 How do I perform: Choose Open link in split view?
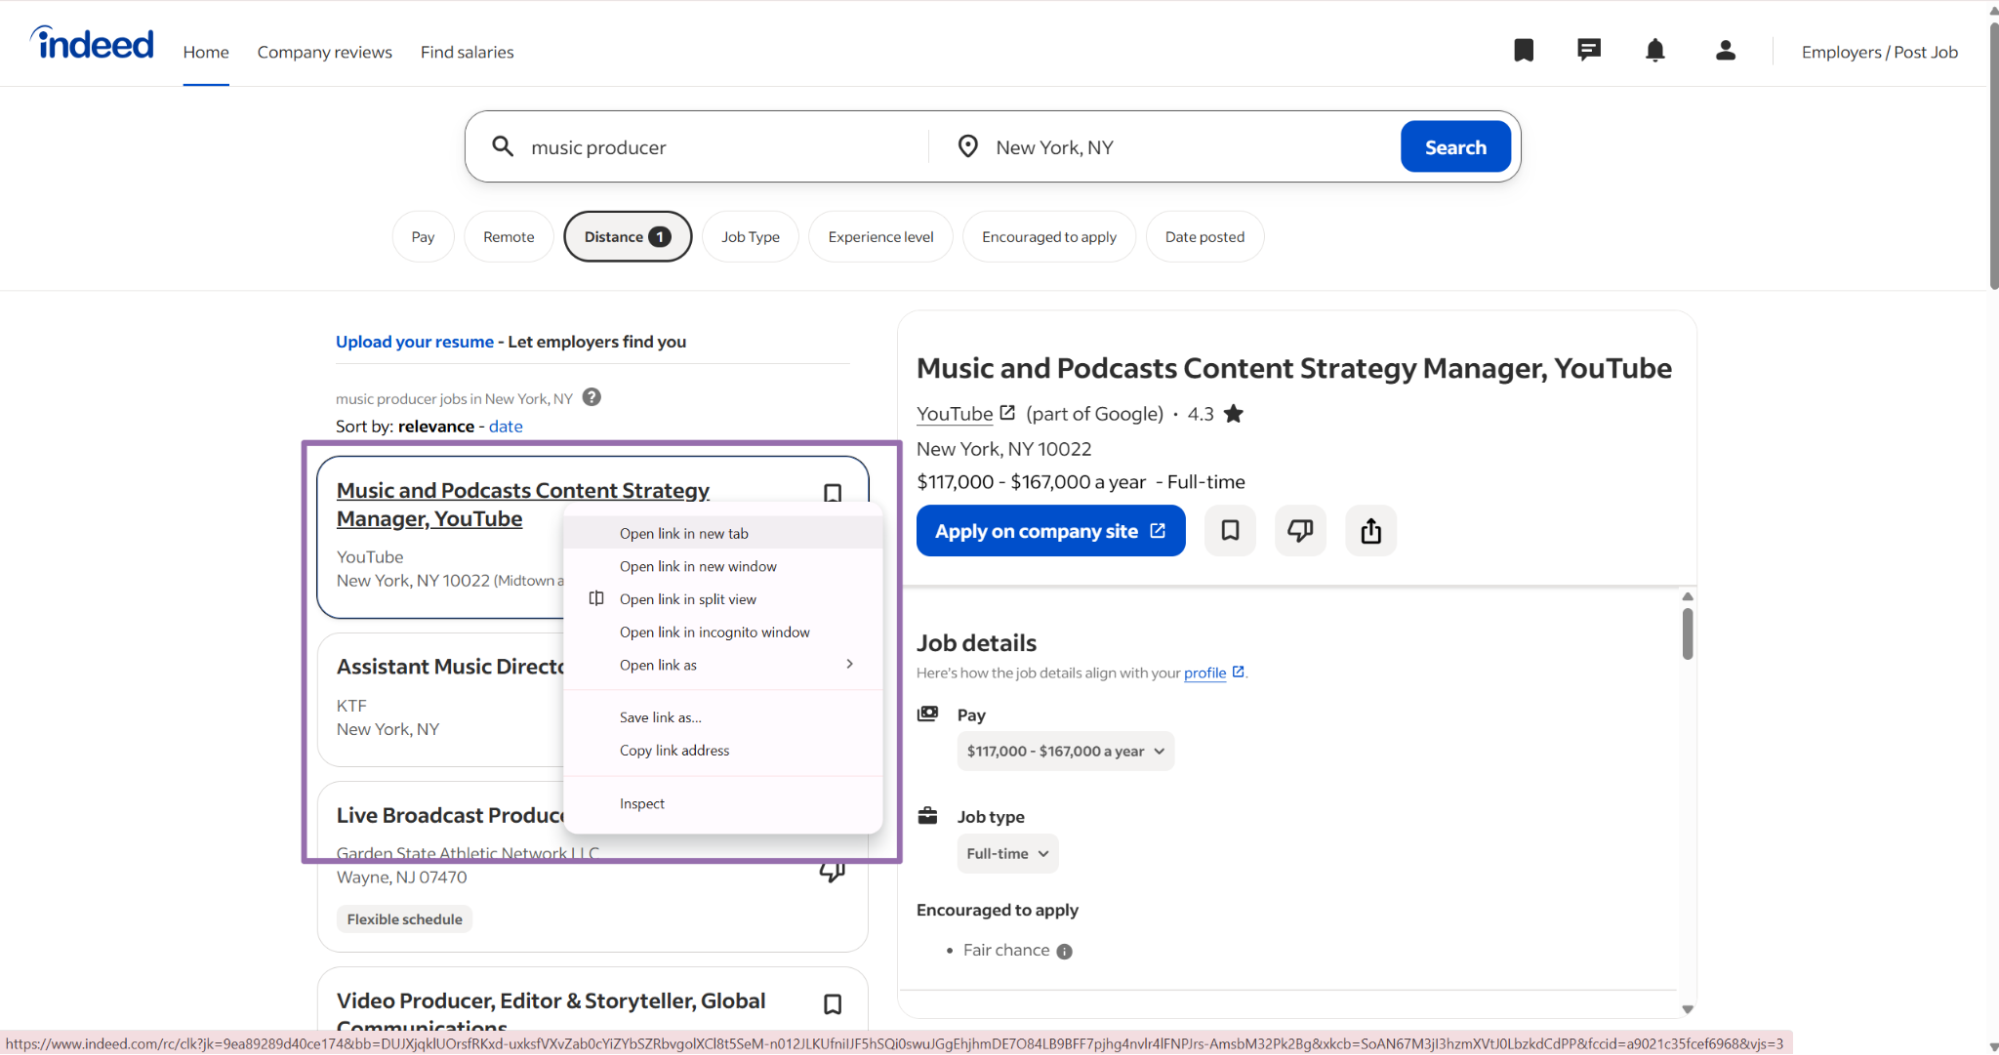(723, 599)
